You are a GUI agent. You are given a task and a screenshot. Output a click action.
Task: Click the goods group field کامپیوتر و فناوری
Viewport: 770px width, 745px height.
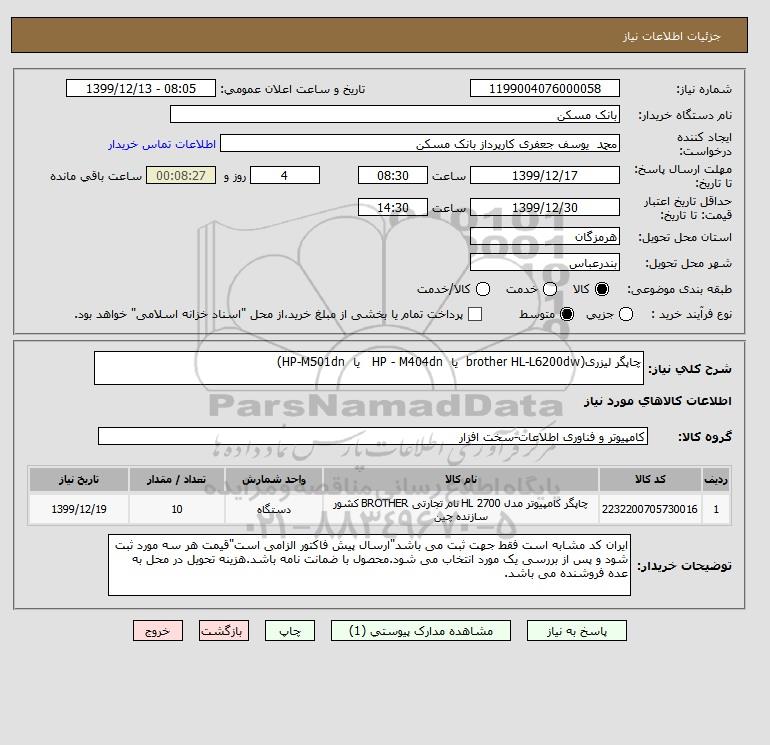[x=373, y=436]
